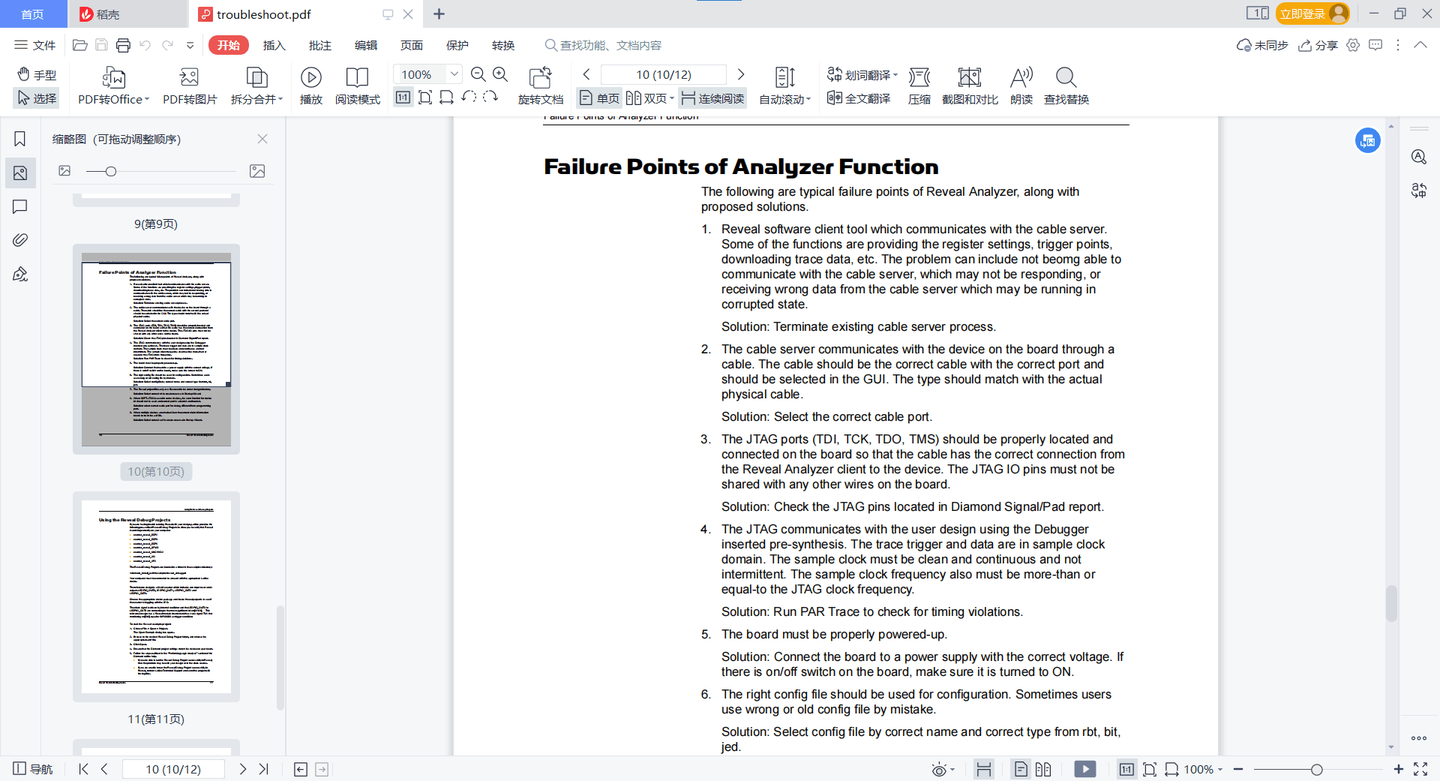Click the 分享 share button

(x=1318, y=45)
